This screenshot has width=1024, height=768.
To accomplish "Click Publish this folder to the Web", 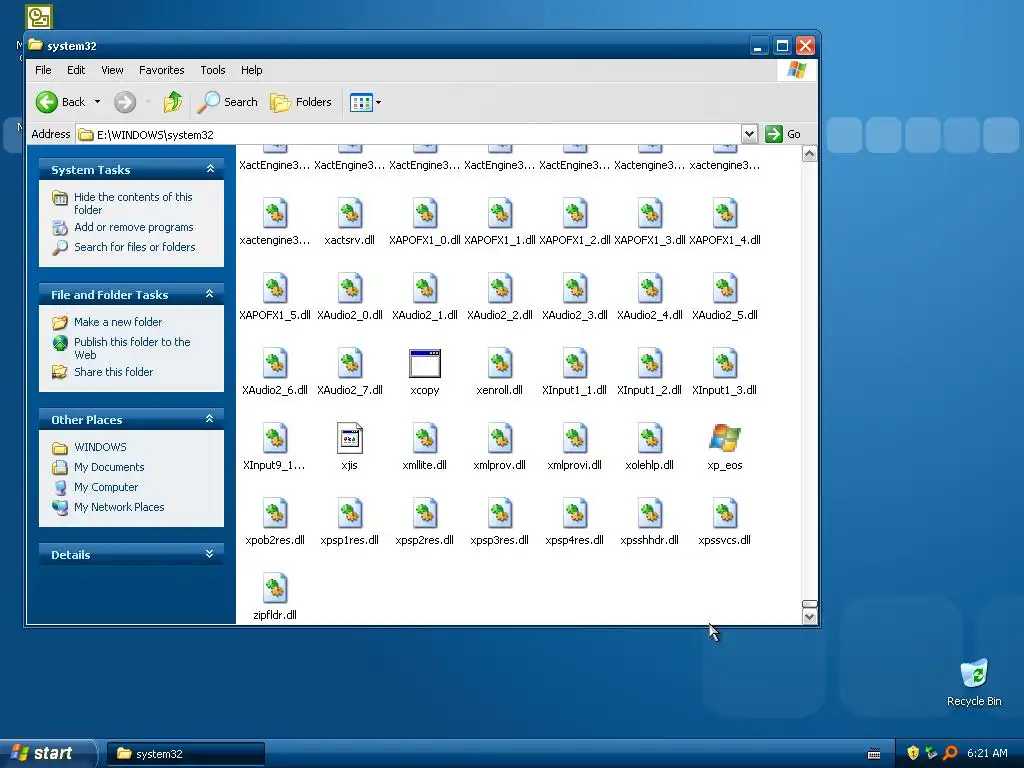I will coord(132,348).
